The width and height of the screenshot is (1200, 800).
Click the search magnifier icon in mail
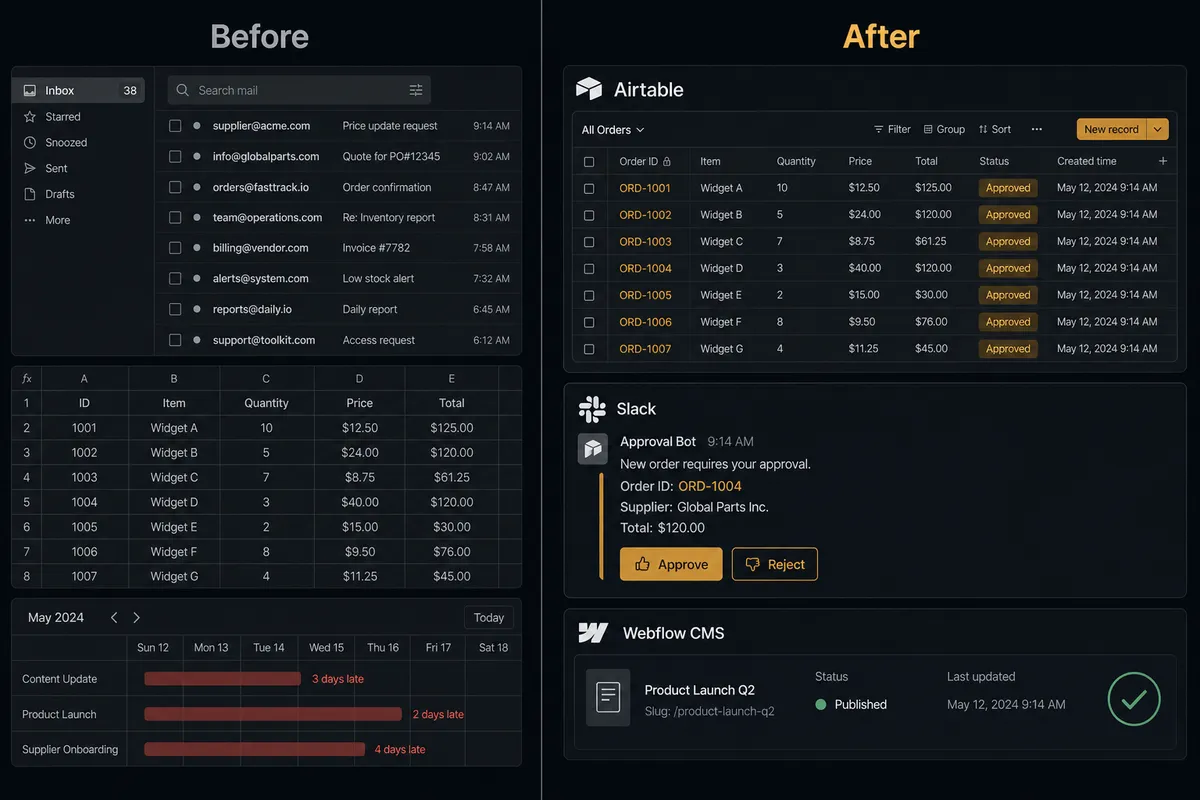tap(182, 90)
